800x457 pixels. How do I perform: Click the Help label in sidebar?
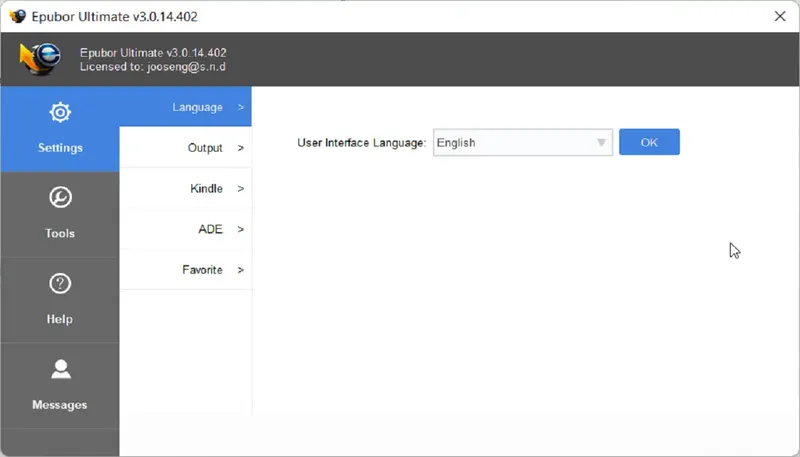[x=60, y=320]
